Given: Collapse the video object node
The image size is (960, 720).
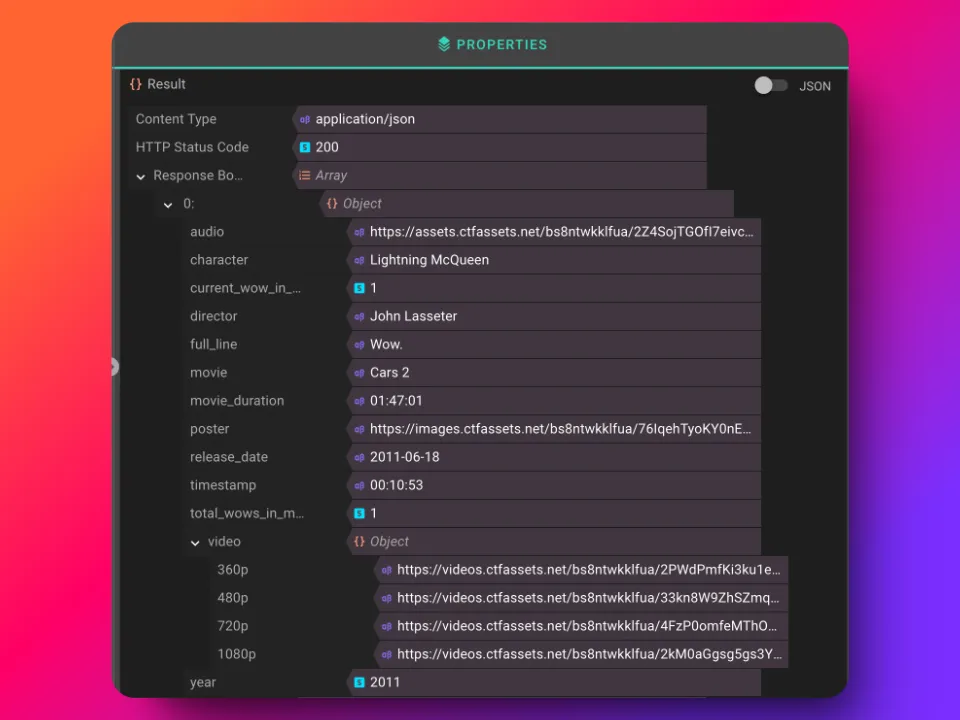Looking at the screenshot, I should tap(195, 543).
